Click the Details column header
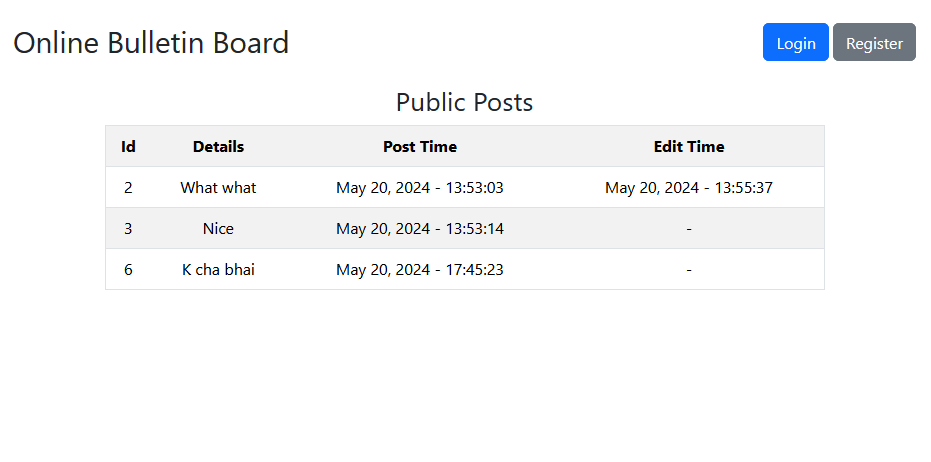The image size is (931, 462). coord(218,146)
